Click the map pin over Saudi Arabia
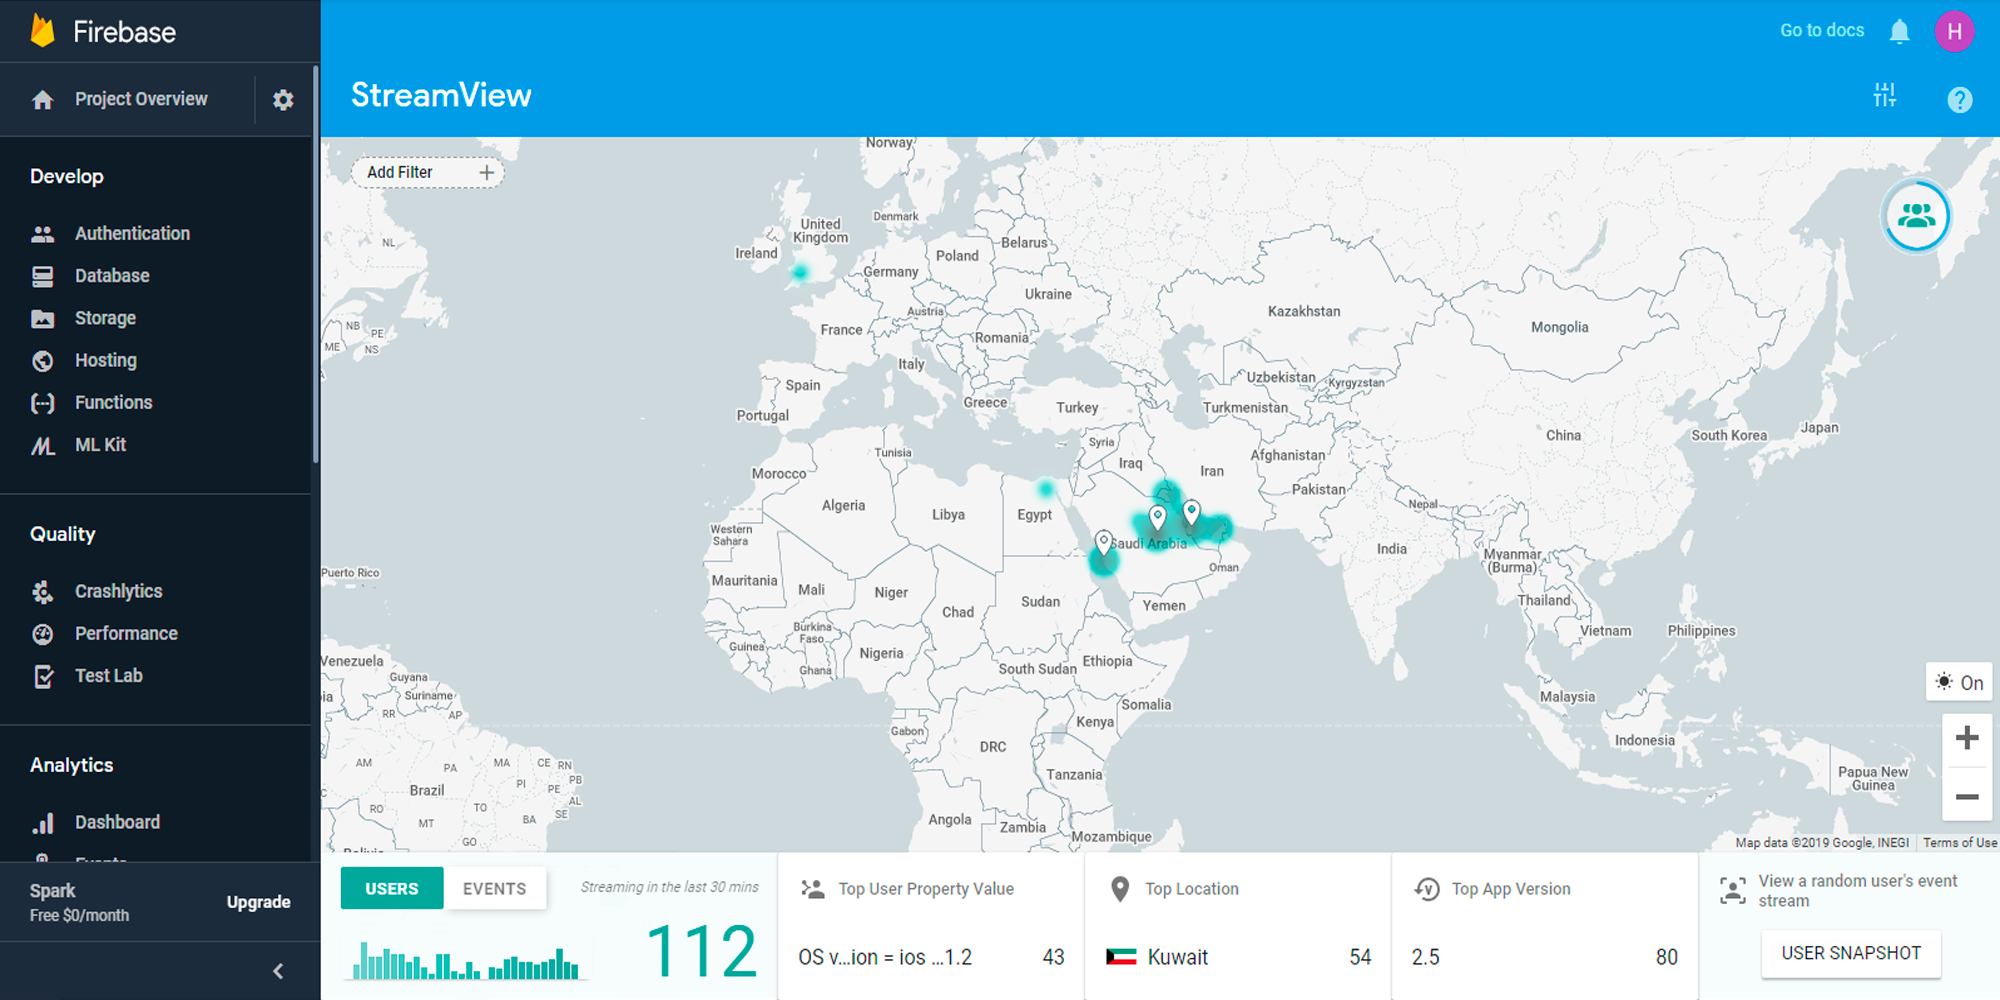 [x=1157, y=517]
